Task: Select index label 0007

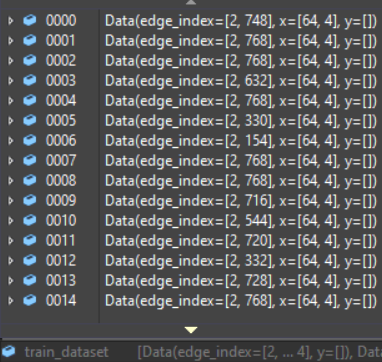Action: (61, 161)
